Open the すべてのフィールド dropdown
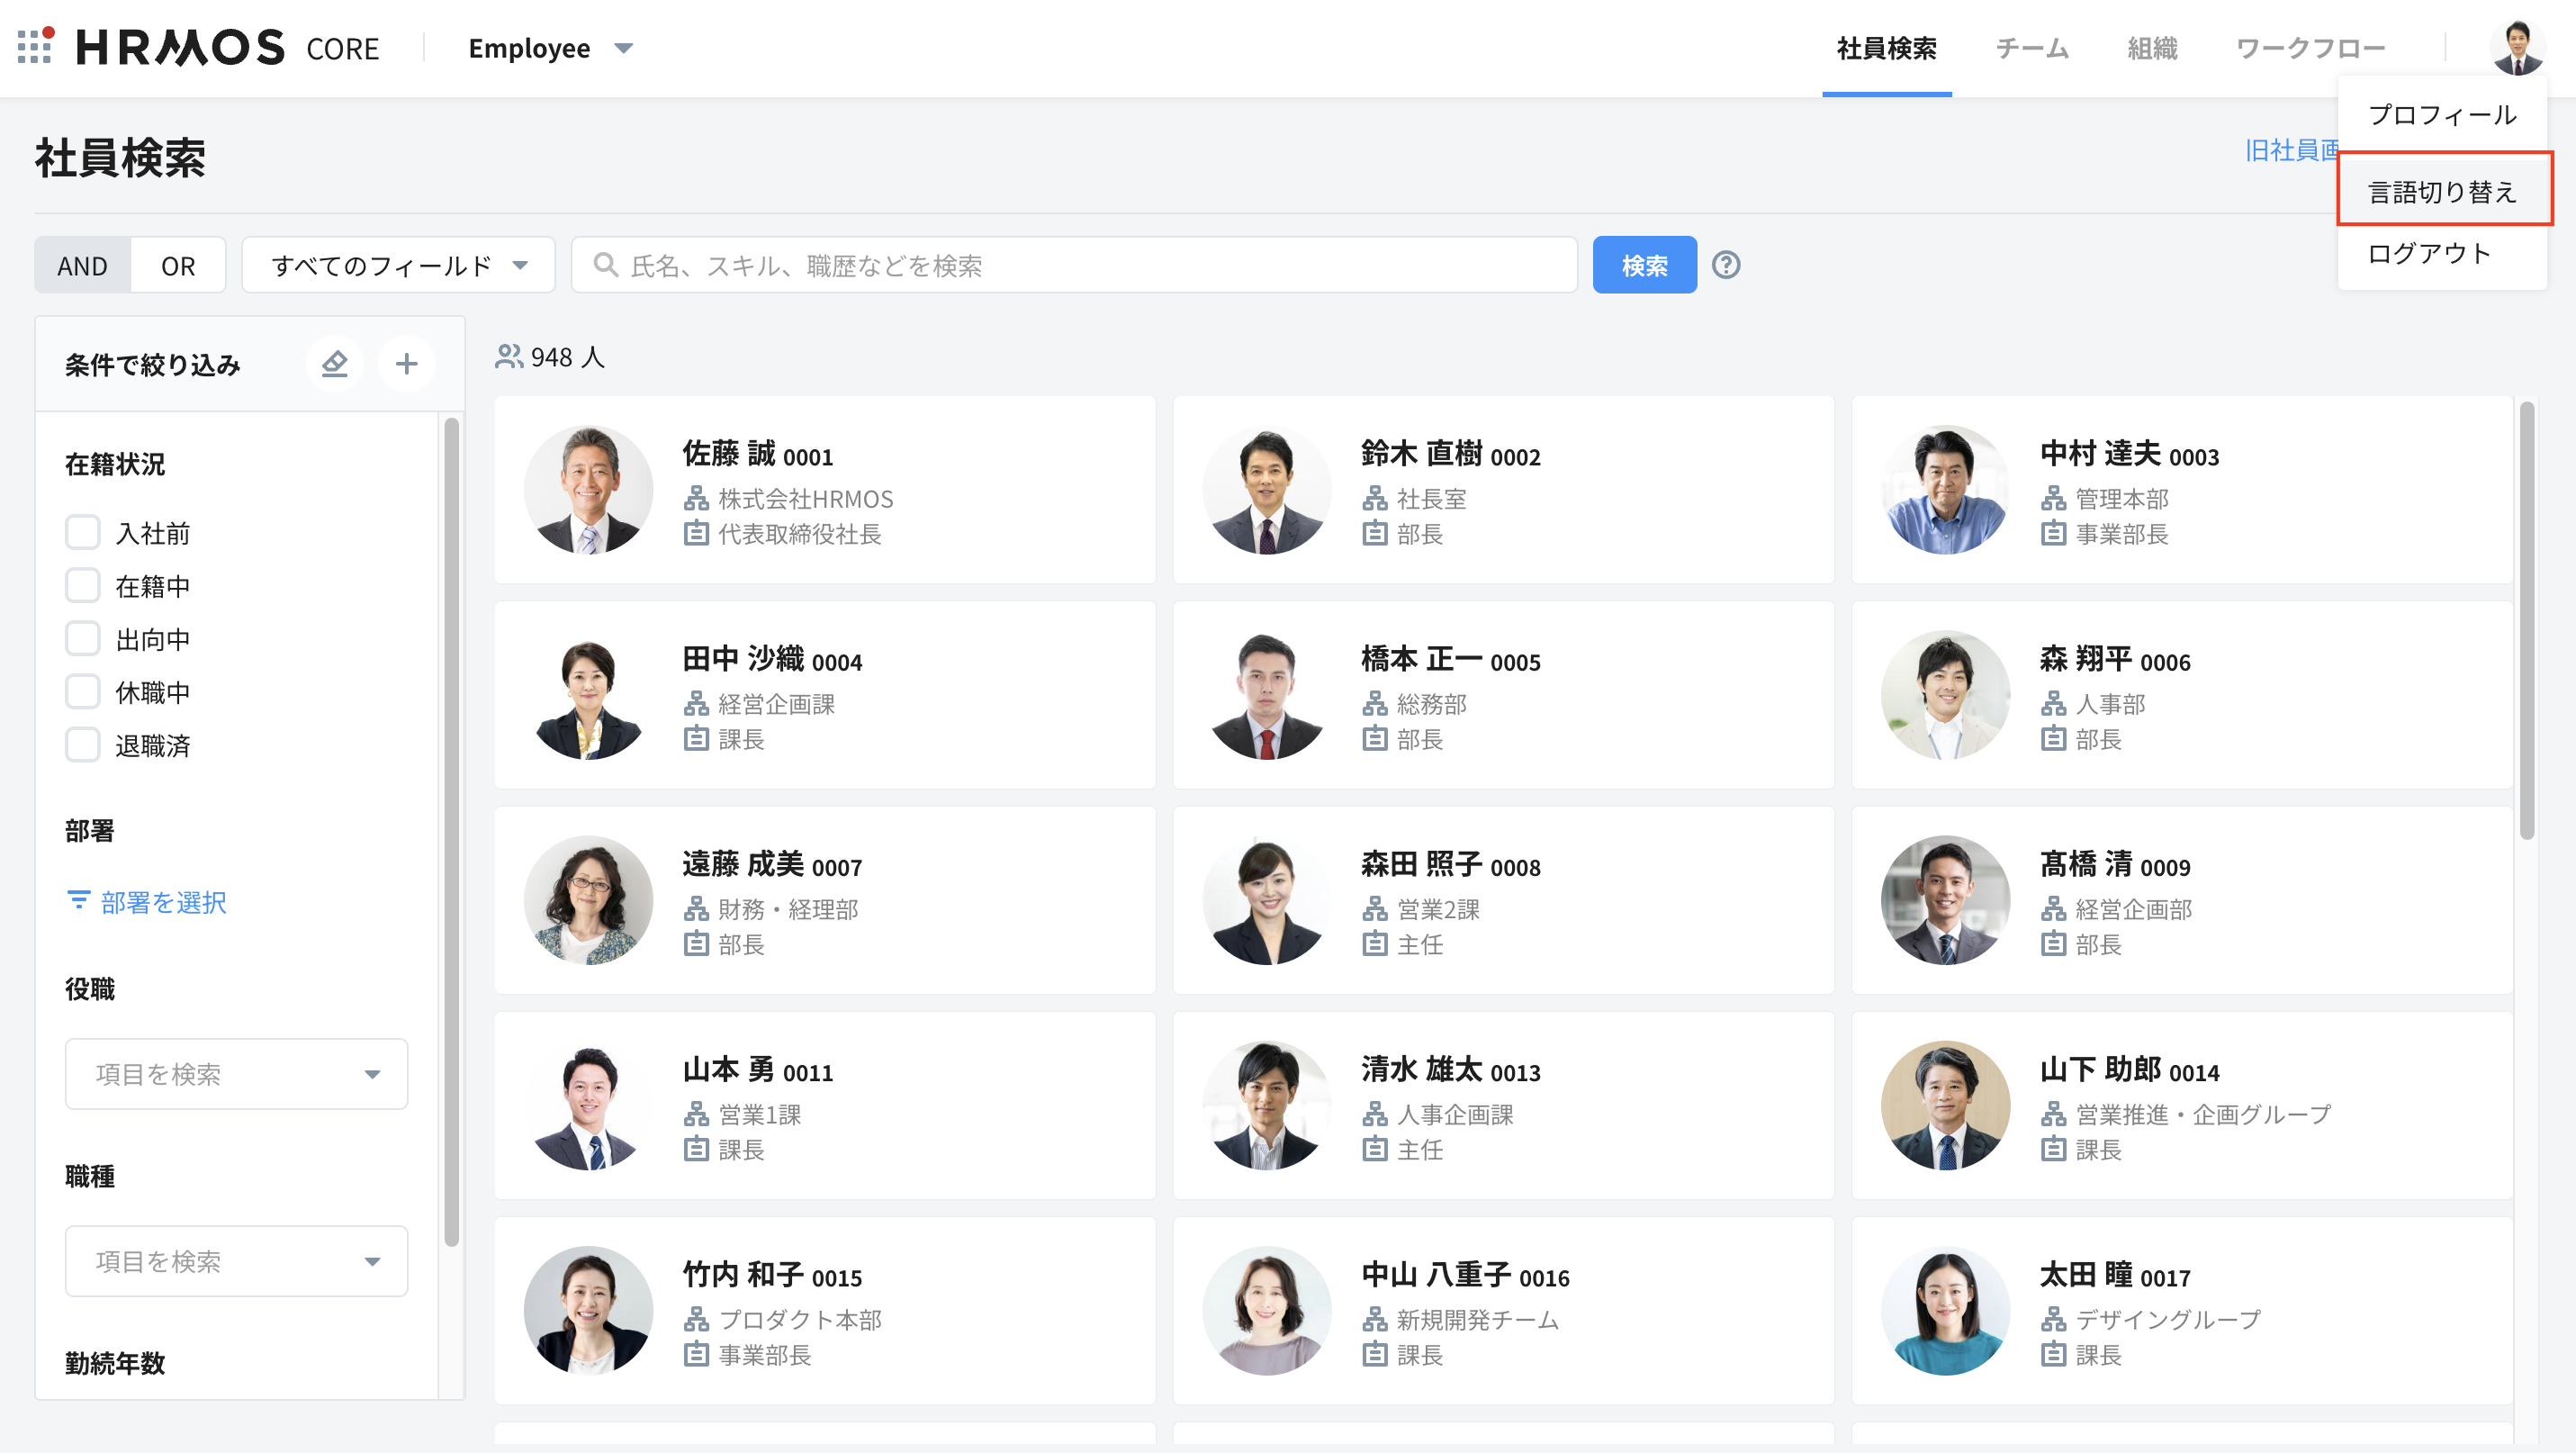Screen dimensions: 2576x1453 click(398, 265)
